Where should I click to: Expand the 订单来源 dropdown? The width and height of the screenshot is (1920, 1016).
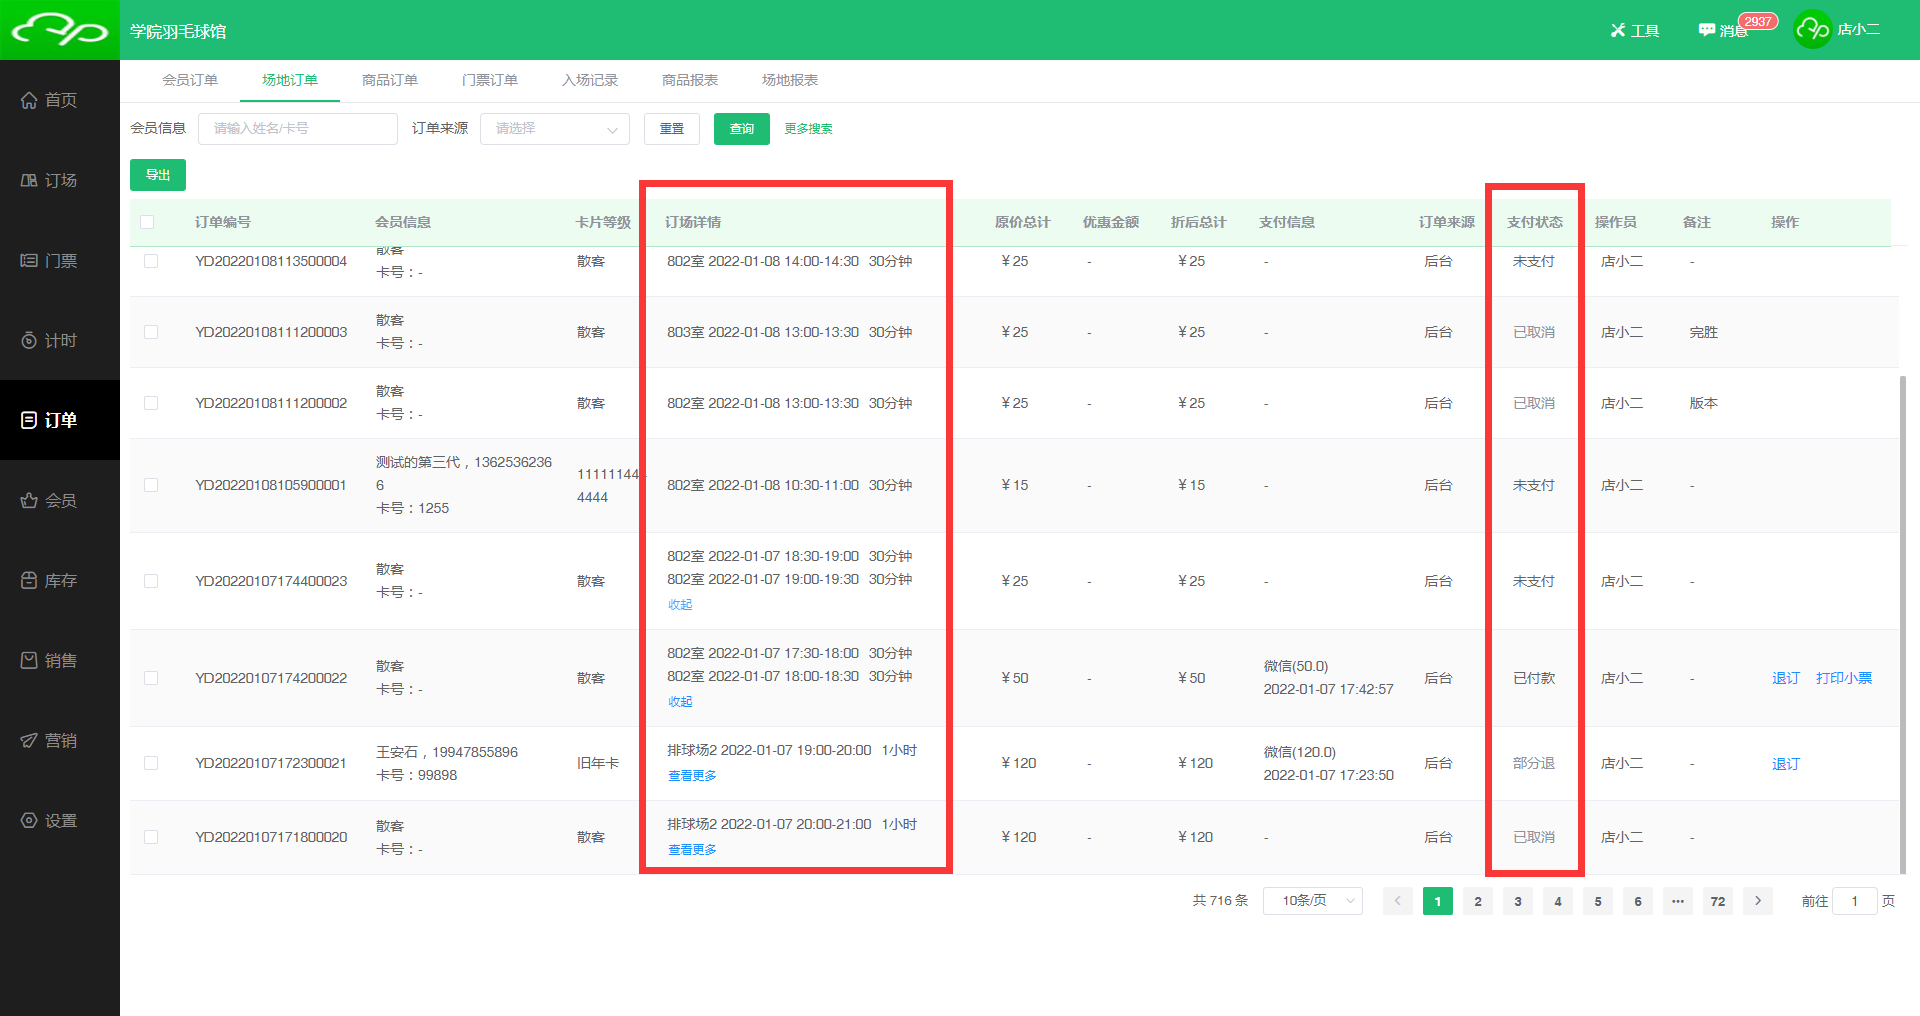point(554,129)
